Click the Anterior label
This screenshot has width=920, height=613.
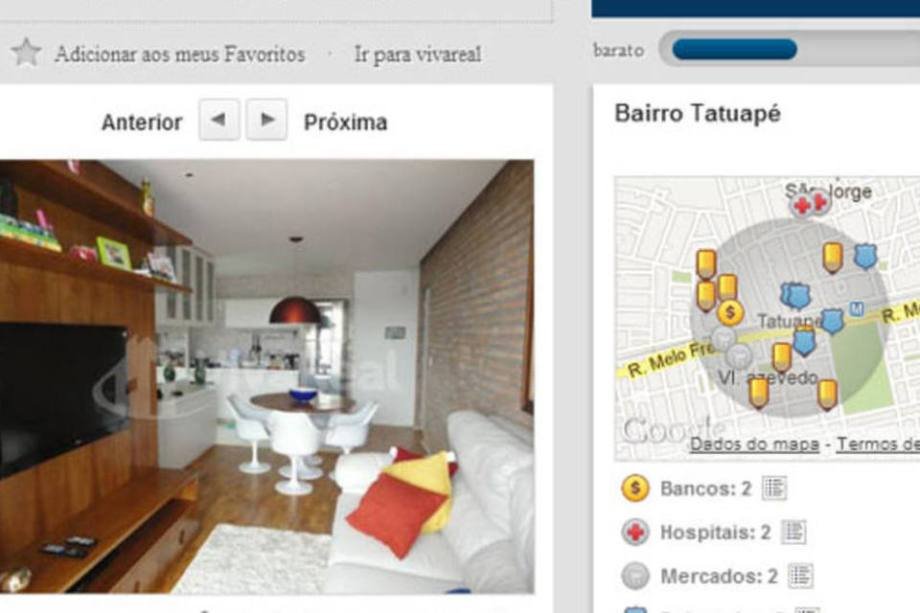click(x=142, y=122)
